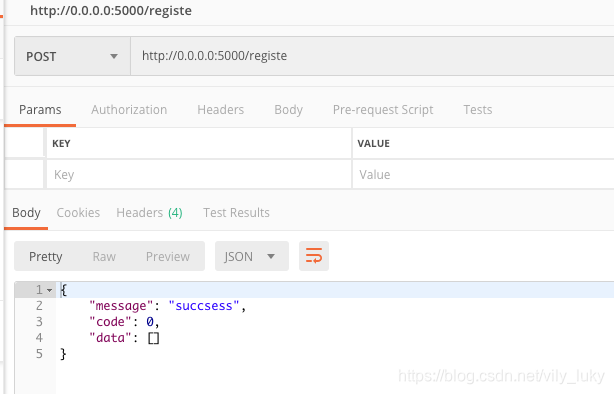
Task: Open the Authorization tab
Action: pos(129,110)
